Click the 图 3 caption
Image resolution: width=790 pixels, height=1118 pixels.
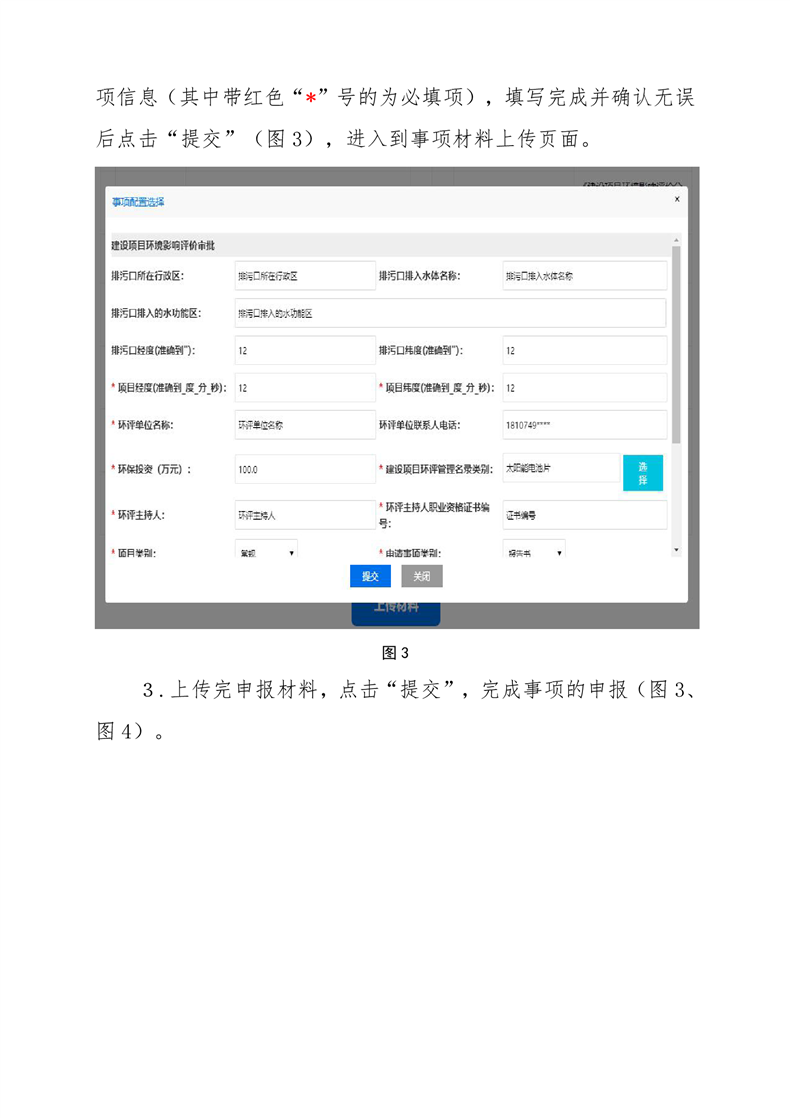tap(395, 652)
